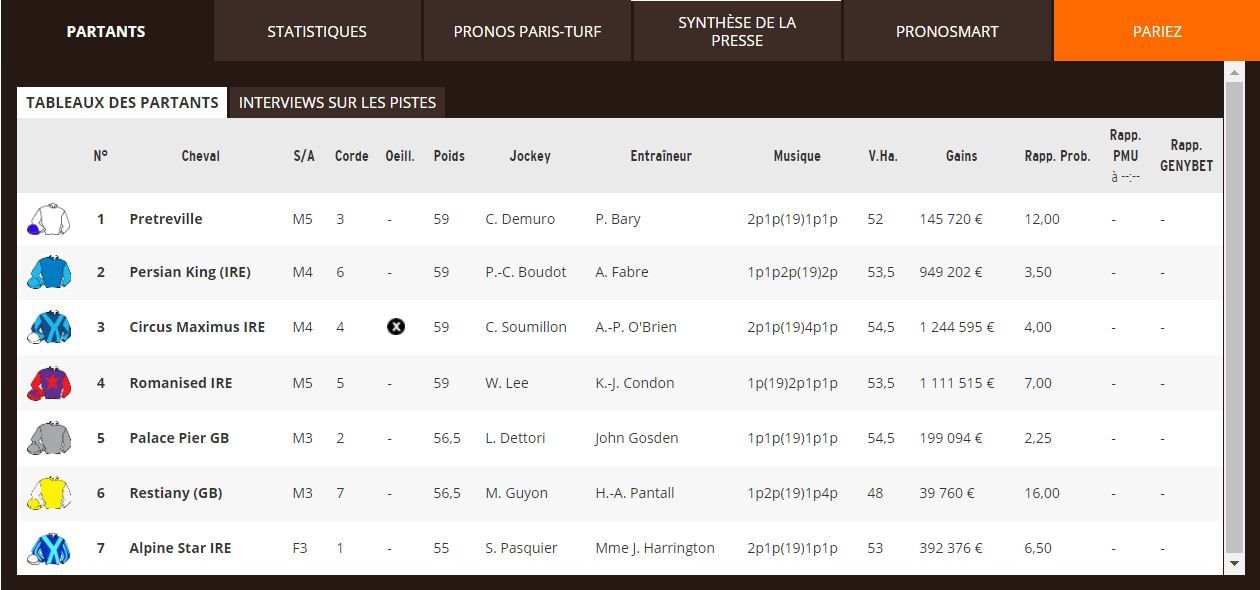
Task: Click Persian King's blue silks icon
Action: pyautogui.click(x=47, y=273)
